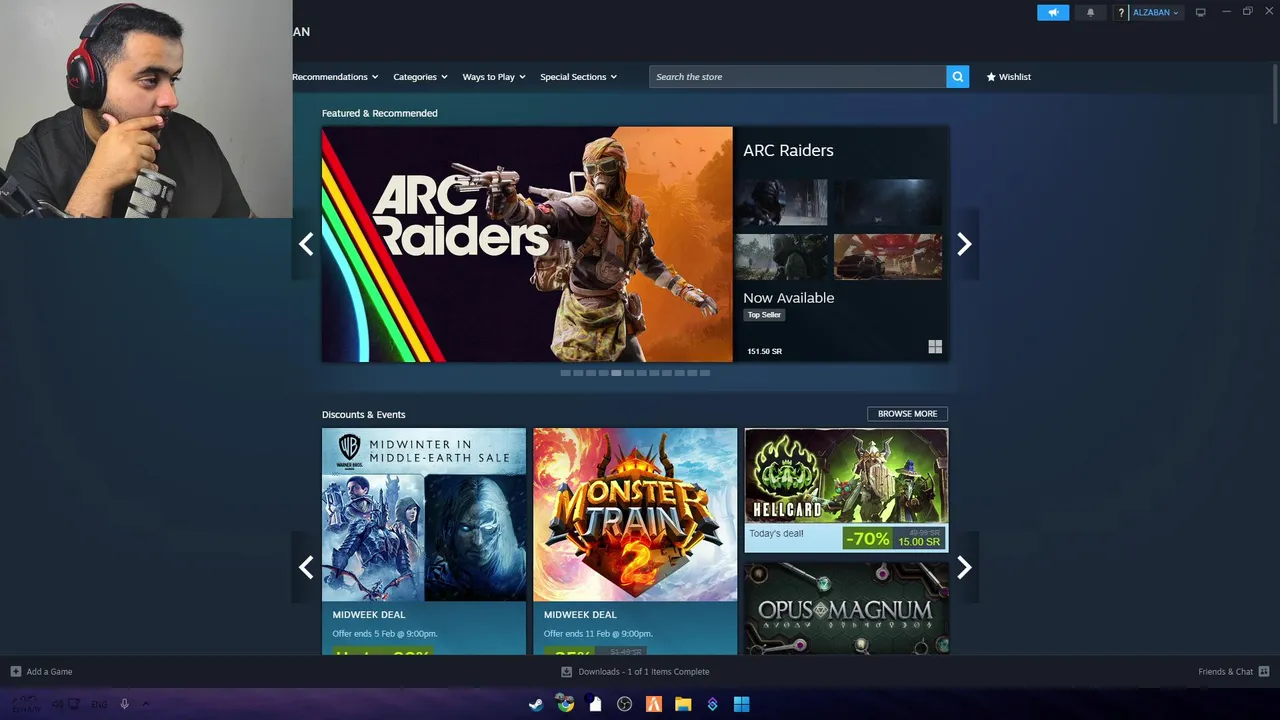Image resolution: width=1280 pixels, height=720 pixels.
Task: Open the Ways to Play dropdown
Action: pyautogui.click(x=494, y=77)
